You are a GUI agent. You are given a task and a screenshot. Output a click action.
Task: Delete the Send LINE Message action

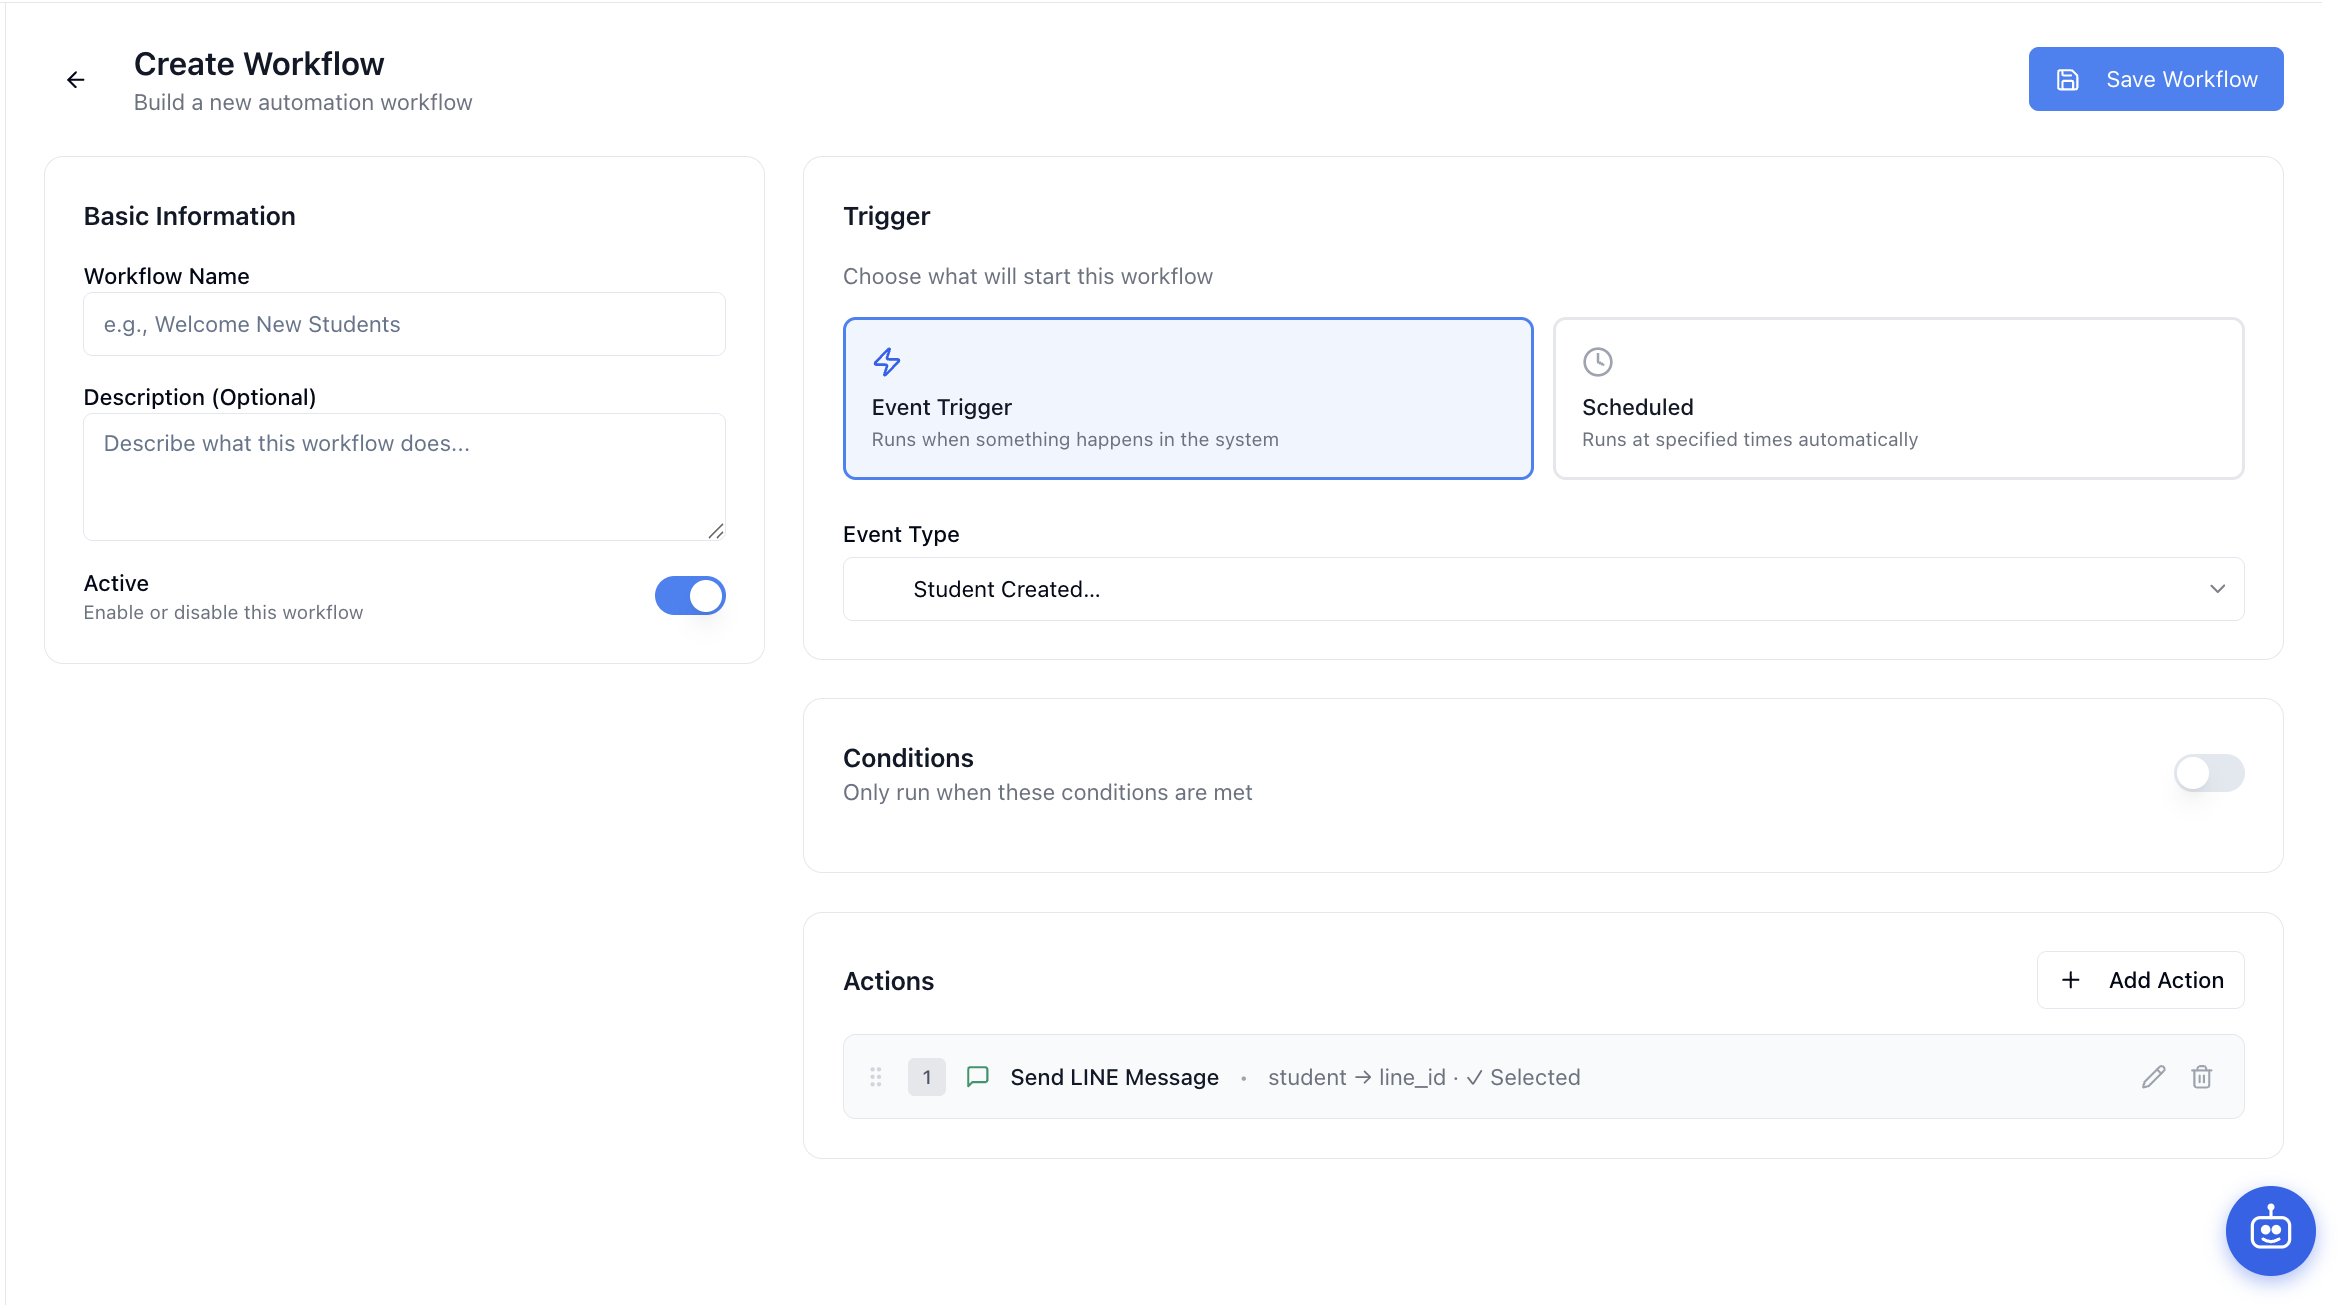tap(2201, 1077)
